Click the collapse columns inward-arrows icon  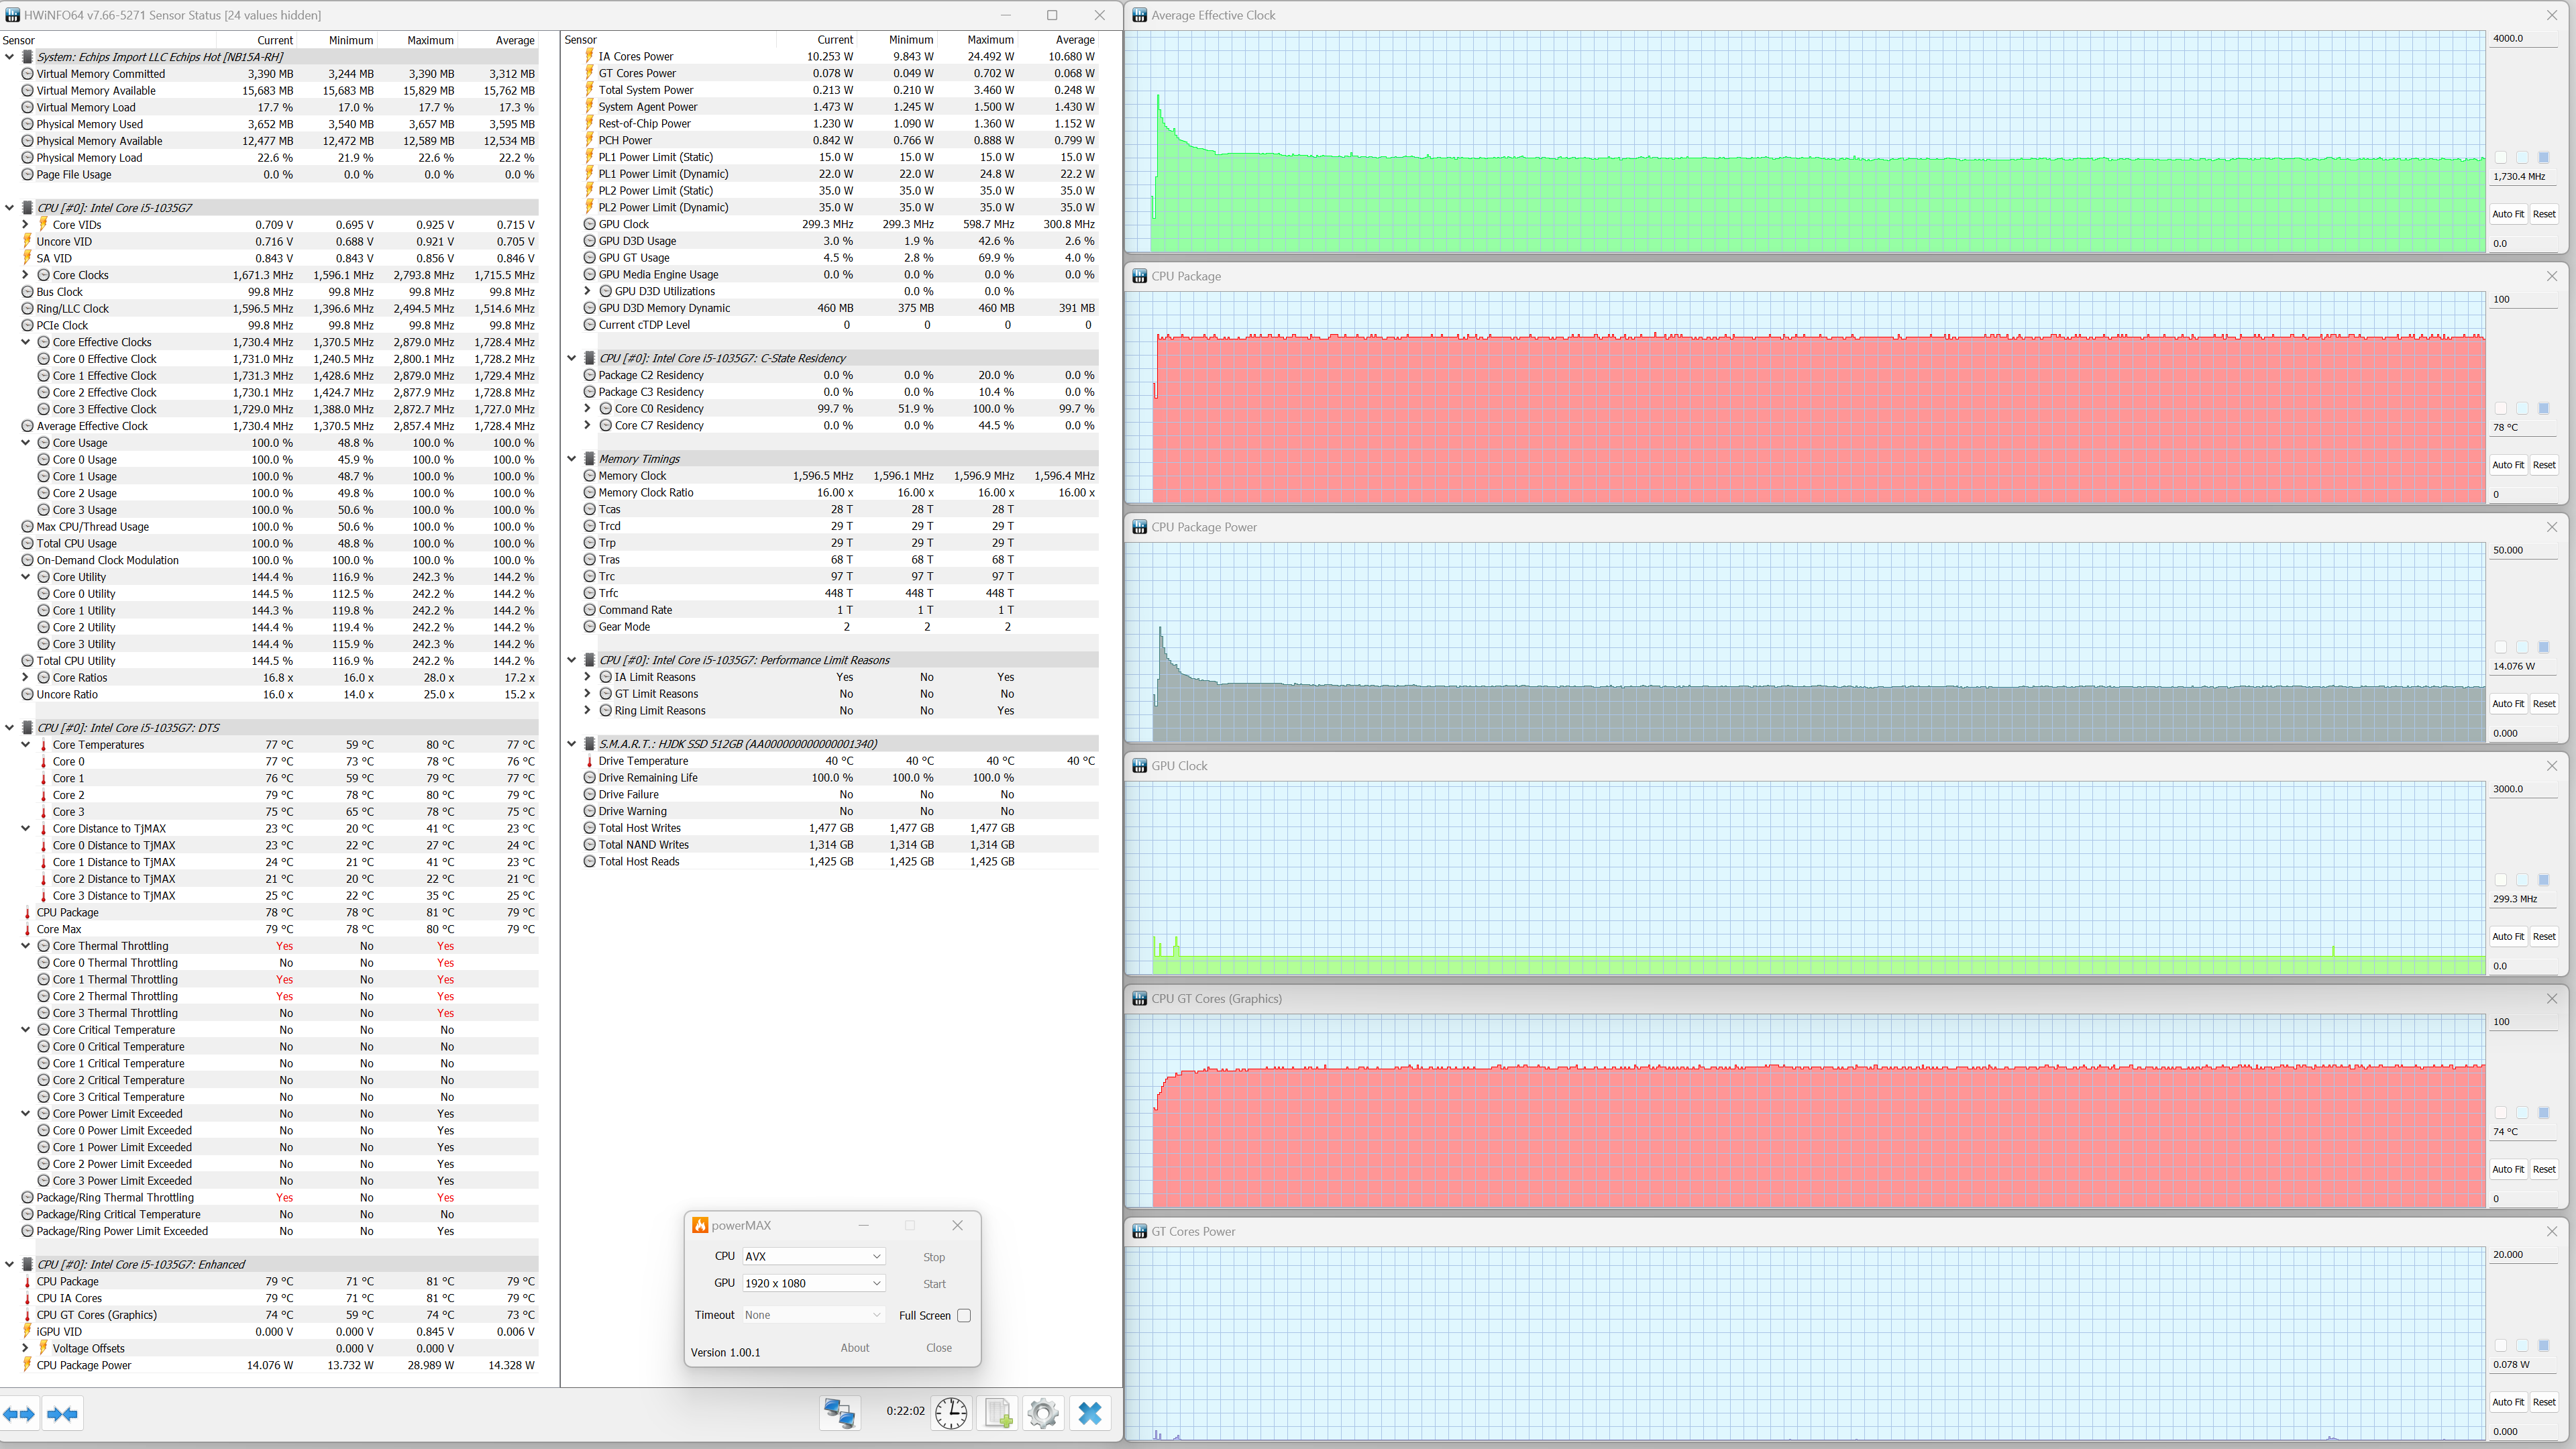click(62, 1413)
